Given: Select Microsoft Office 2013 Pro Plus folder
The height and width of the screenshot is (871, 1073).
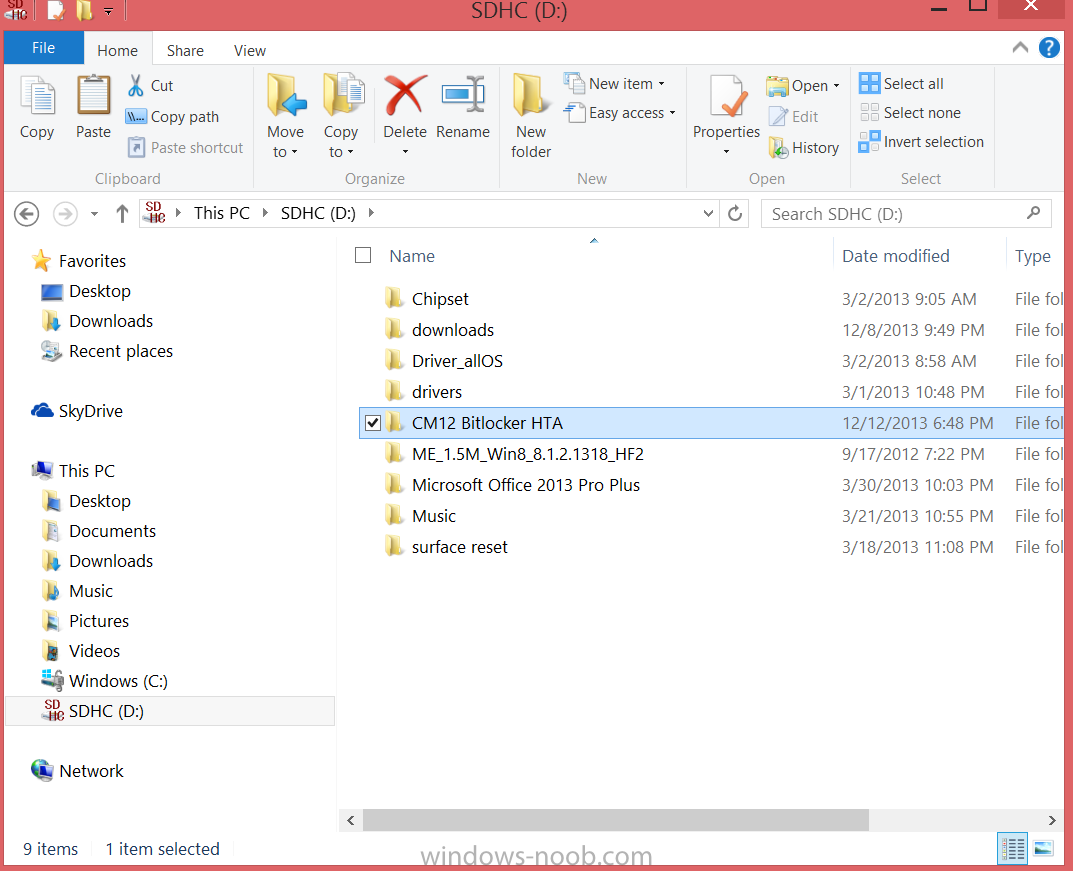Looking at the screenshot, I should (526, 484).
